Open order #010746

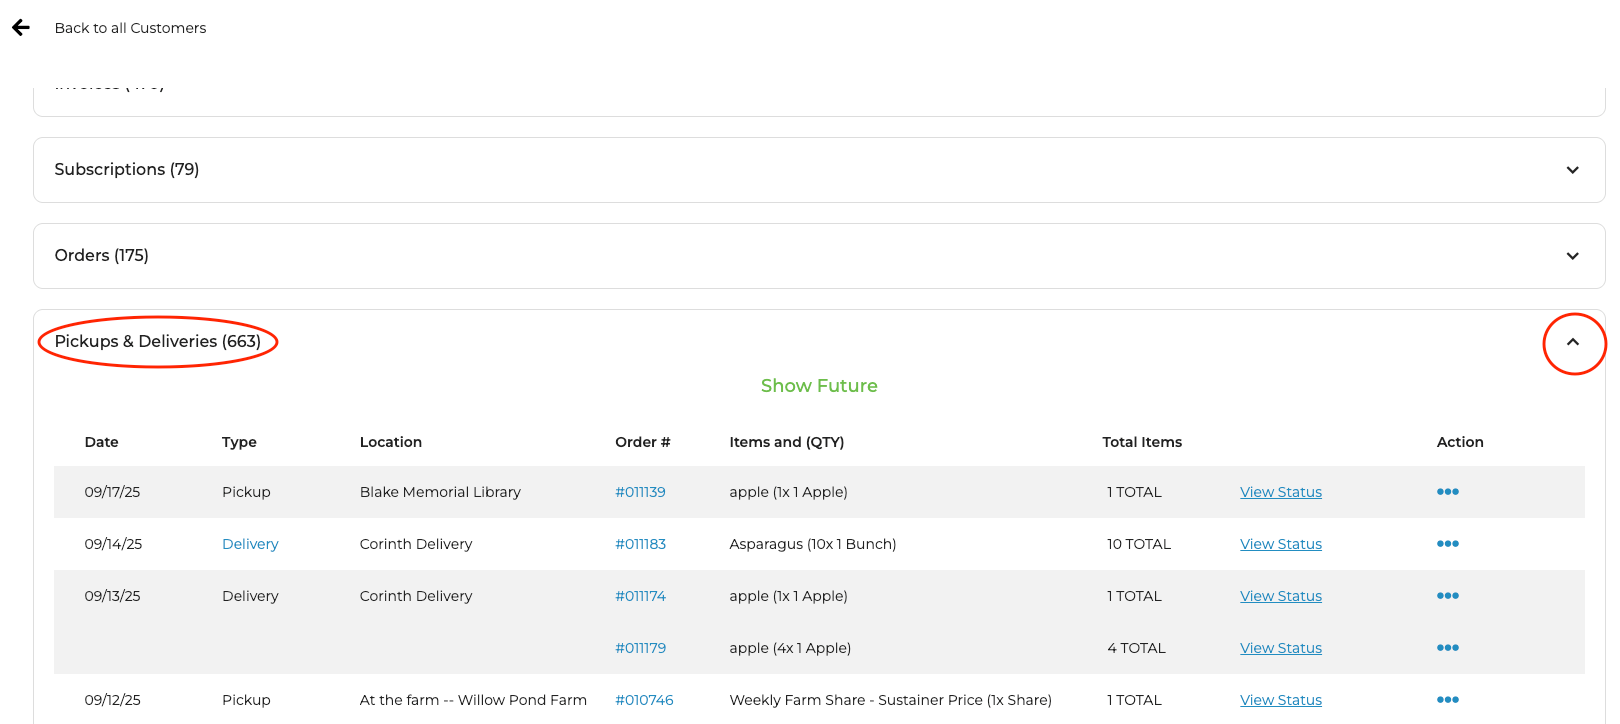[x=644, y=700]
